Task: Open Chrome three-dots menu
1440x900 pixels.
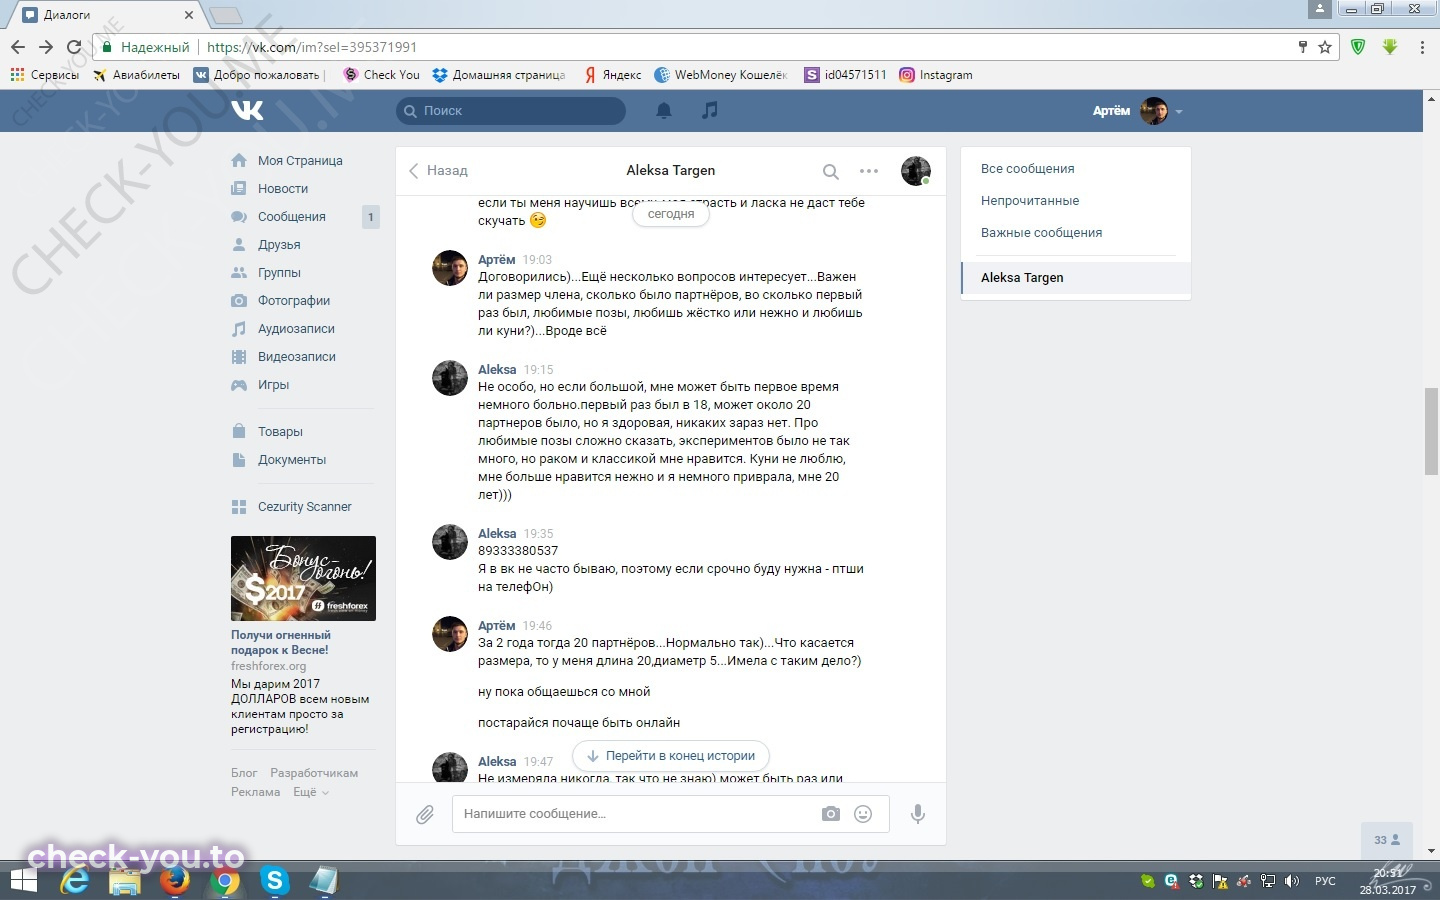Action: 1422,47
